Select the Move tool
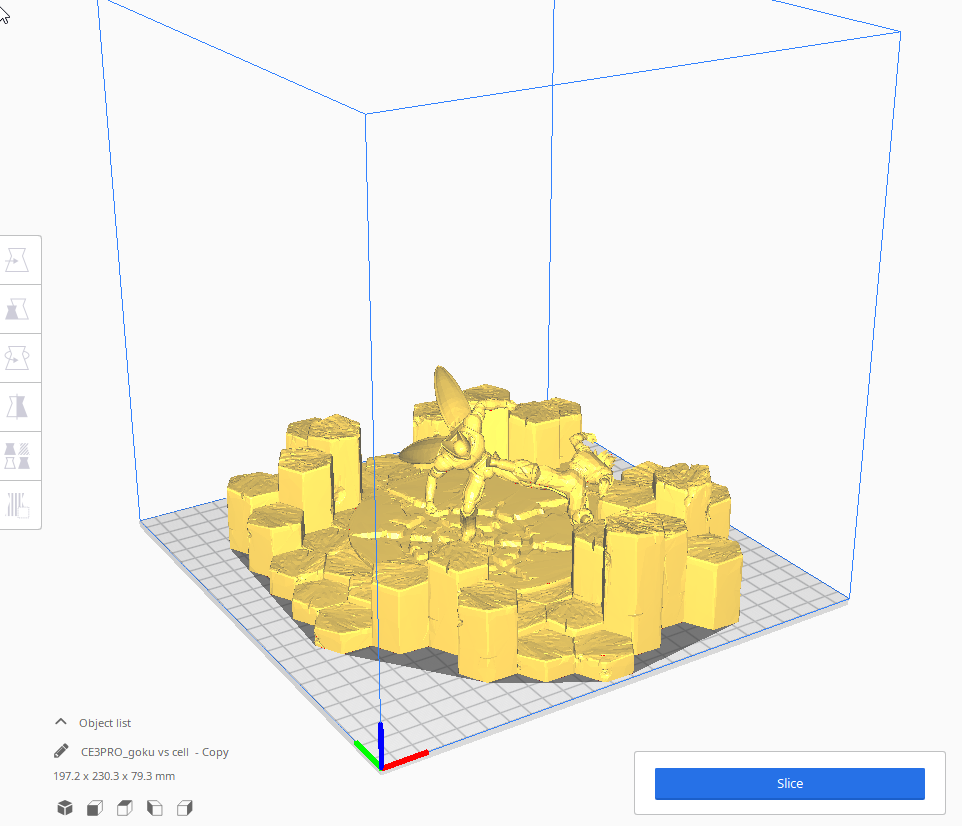 [20, 258]
